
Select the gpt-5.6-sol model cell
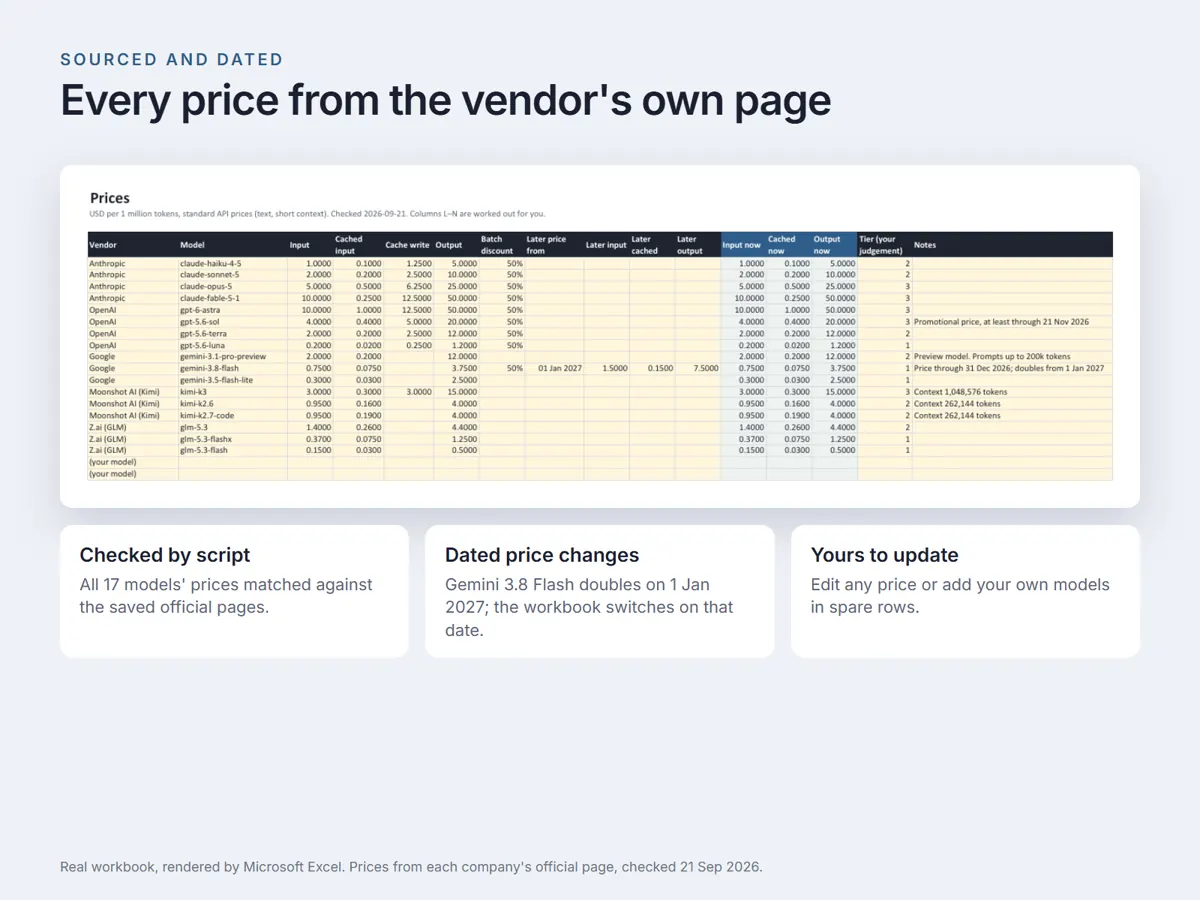[x=233, y=322]
